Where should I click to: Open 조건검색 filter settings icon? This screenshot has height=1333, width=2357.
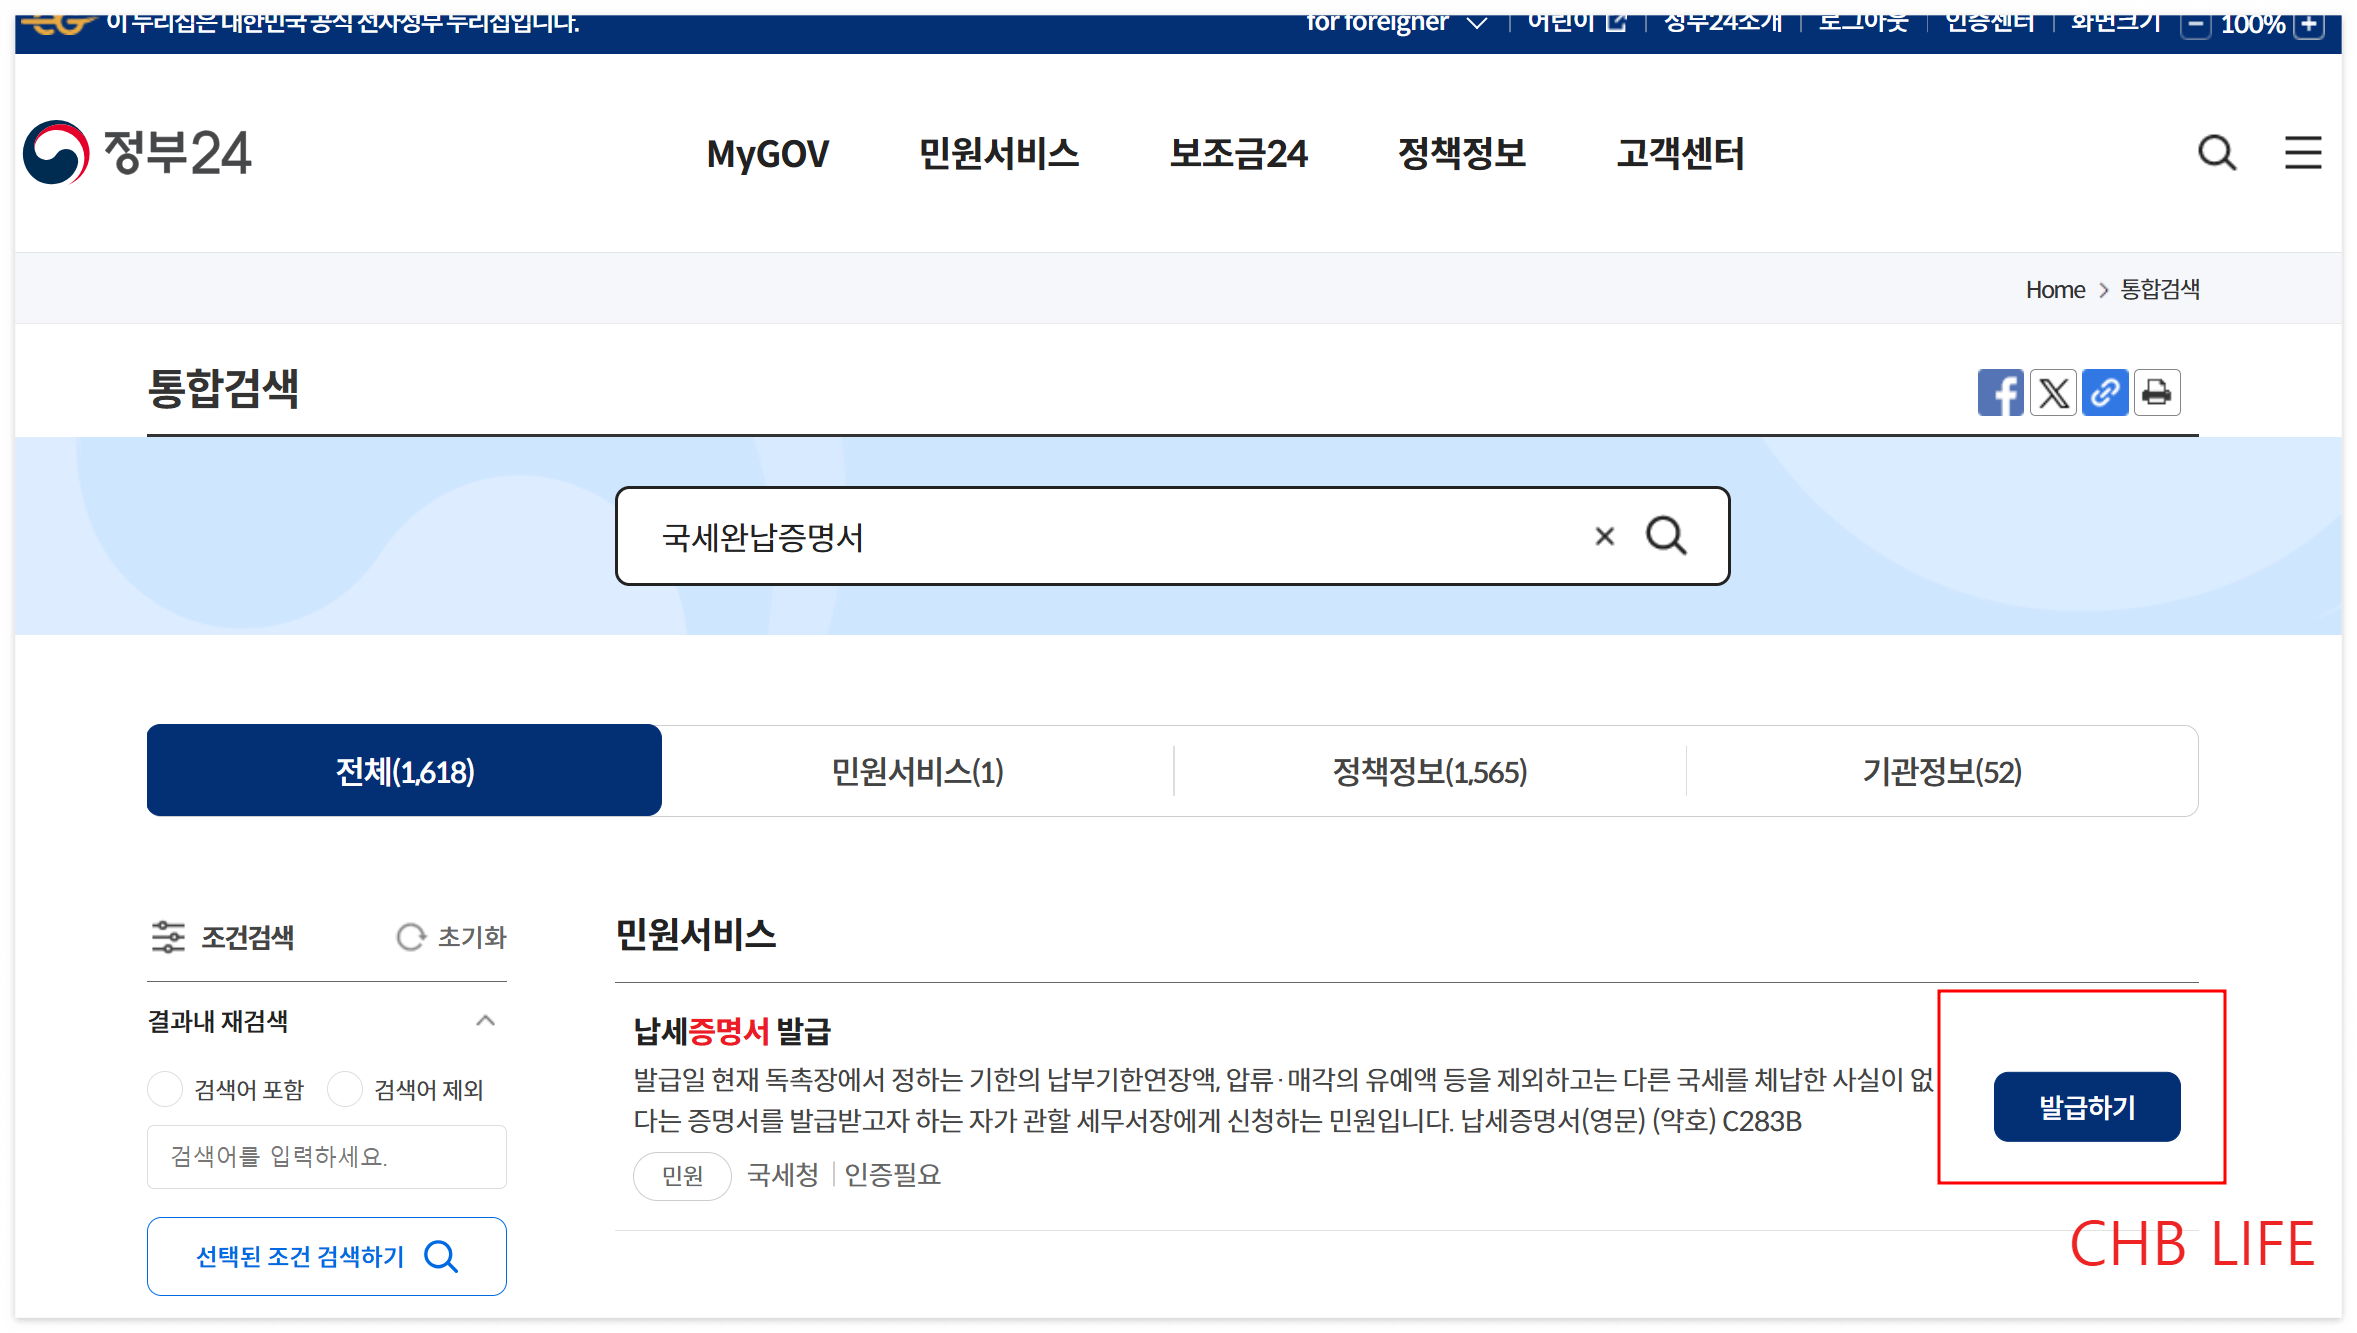pyautogui.click(x=169, y=937)
